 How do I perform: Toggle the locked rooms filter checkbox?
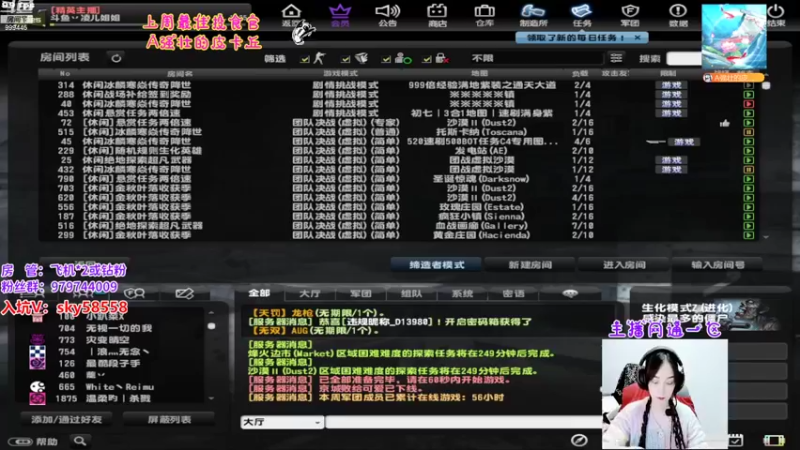(427, 59)
